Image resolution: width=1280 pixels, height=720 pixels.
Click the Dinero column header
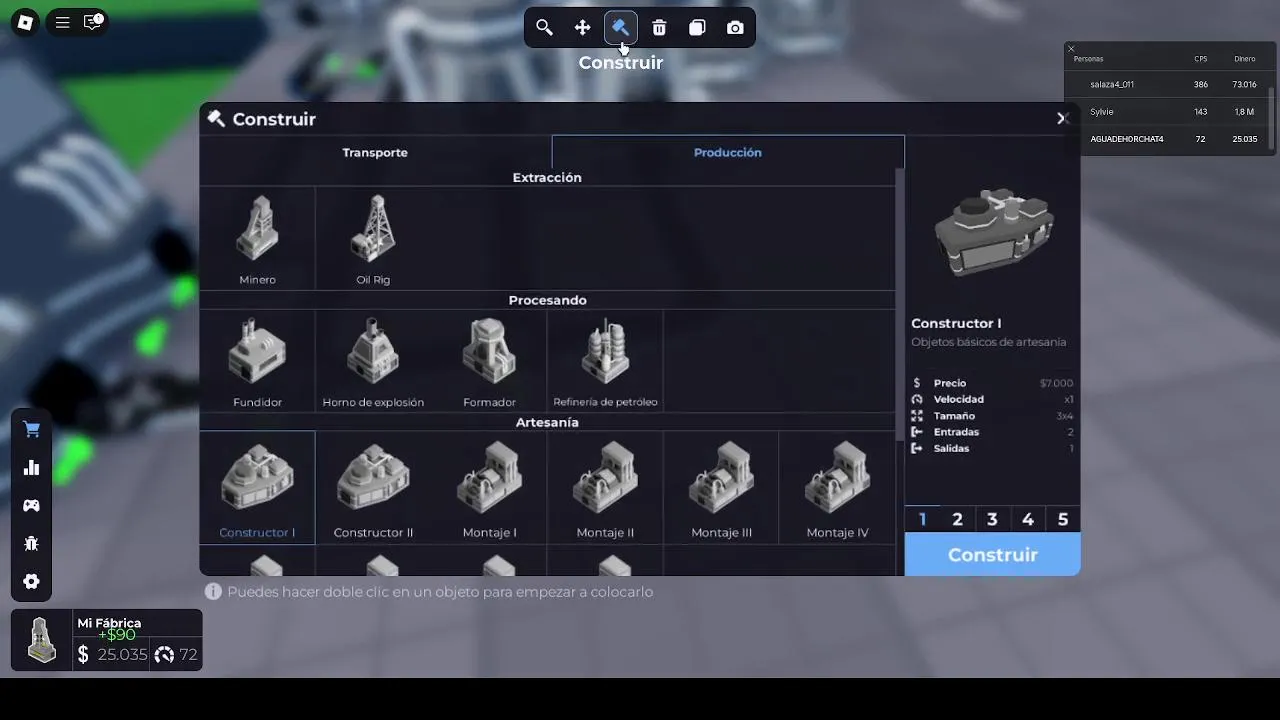pos(1244,59)
